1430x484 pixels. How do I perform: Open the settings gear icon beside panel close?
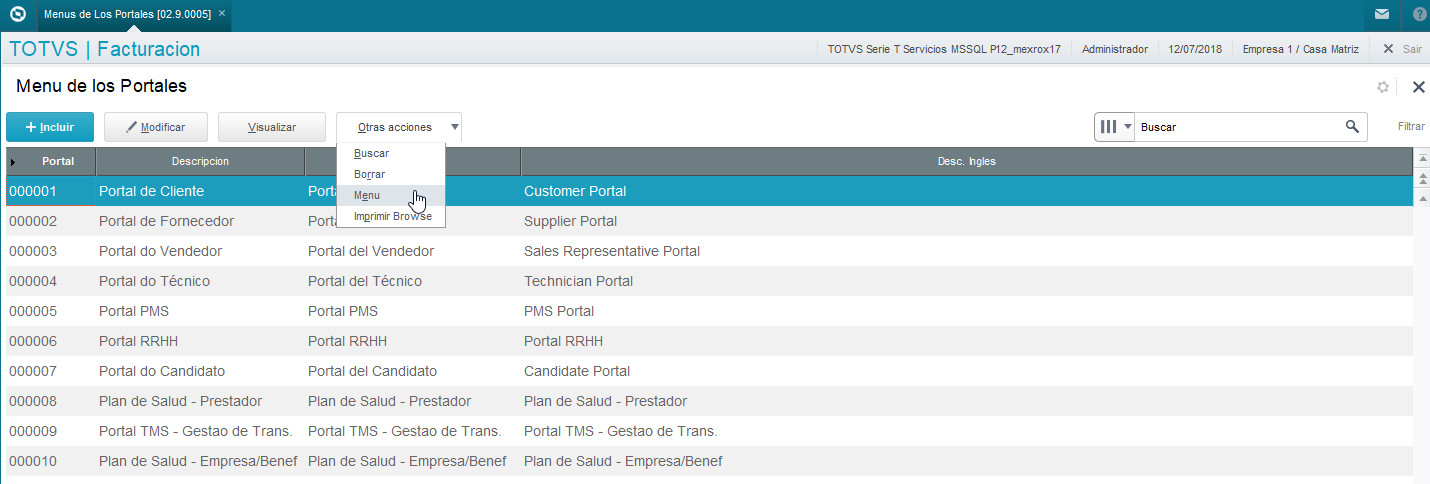click(x=1383, y=87)
